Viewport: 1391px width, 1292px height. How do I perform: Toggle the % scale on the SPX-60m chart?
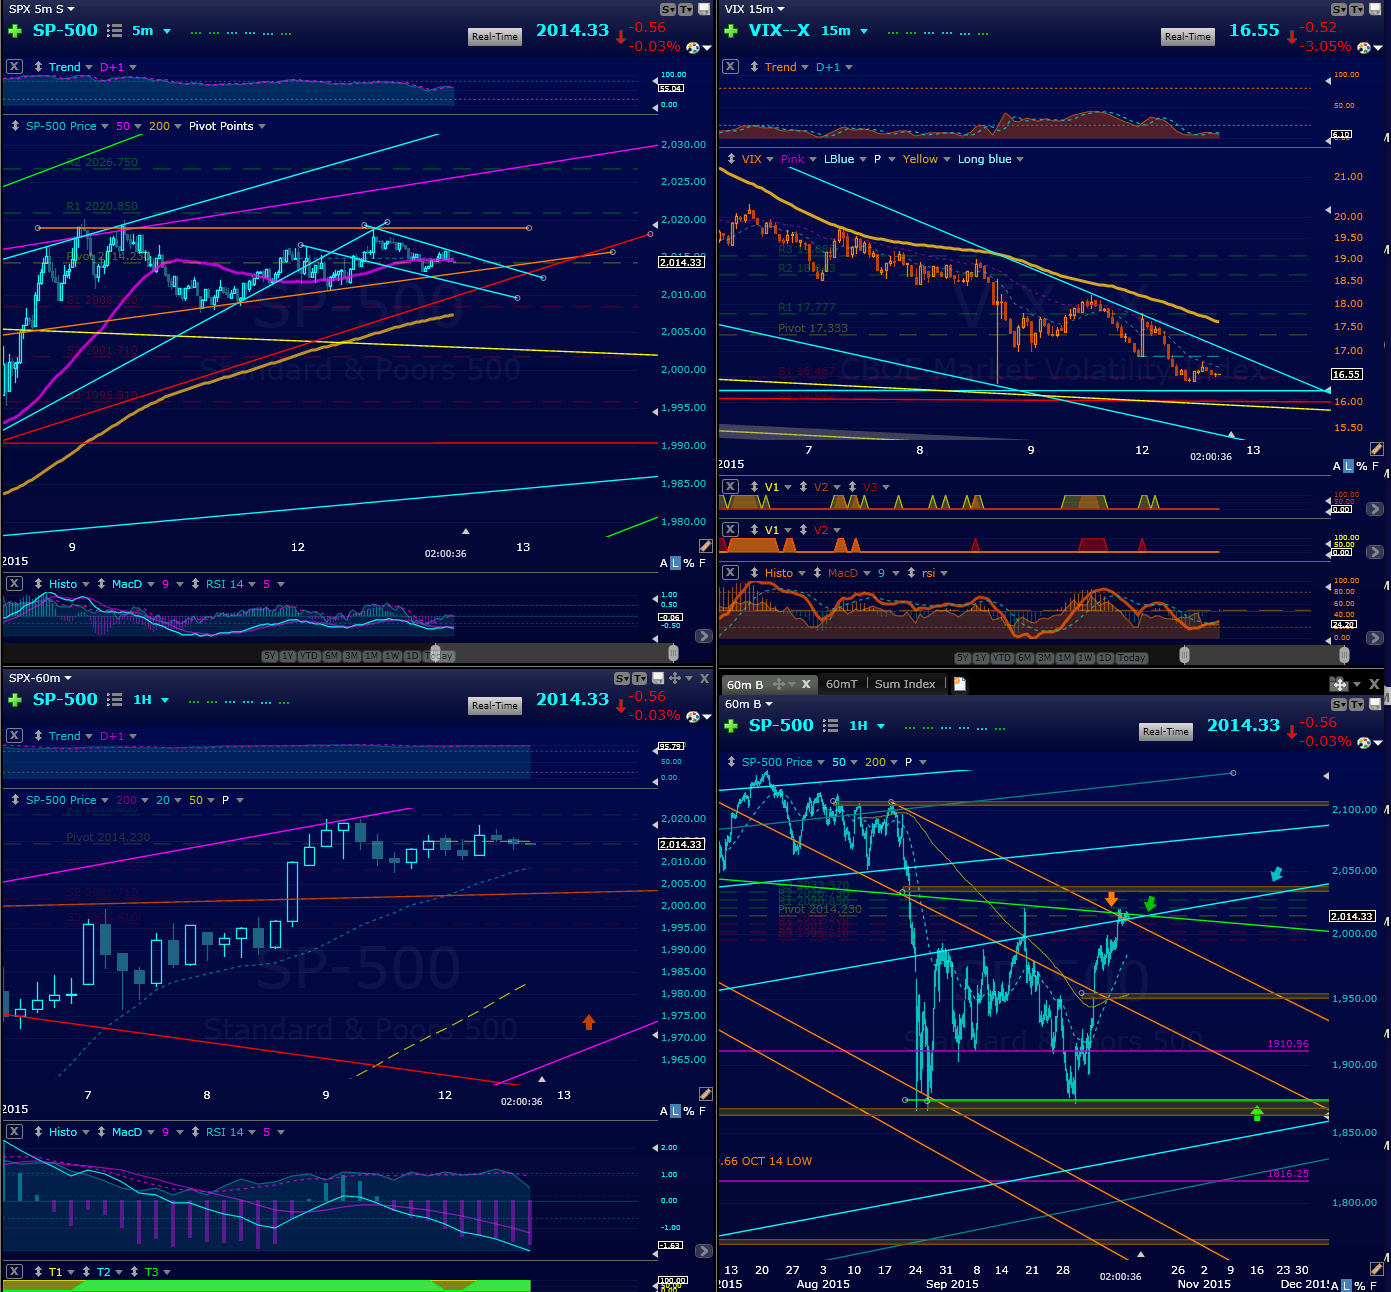689,1111
